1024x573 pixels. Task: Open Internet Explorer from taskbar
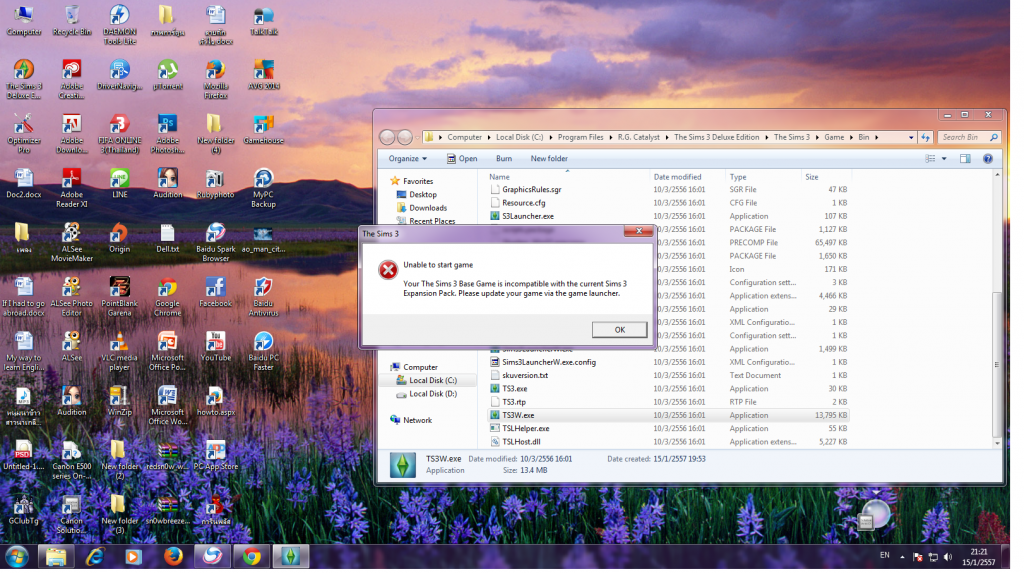click(95, 557)
